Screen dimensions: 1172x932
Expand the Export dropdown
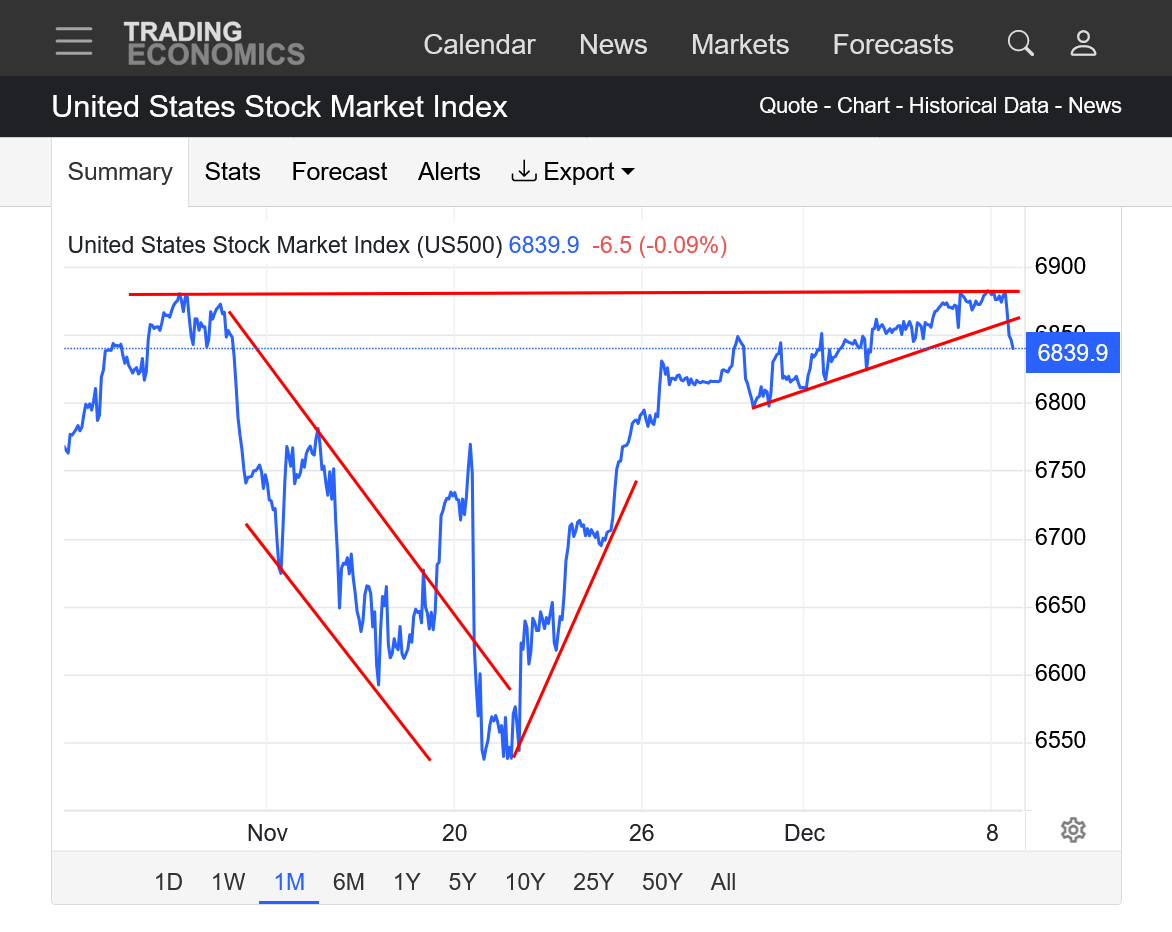tap(573, 172)
